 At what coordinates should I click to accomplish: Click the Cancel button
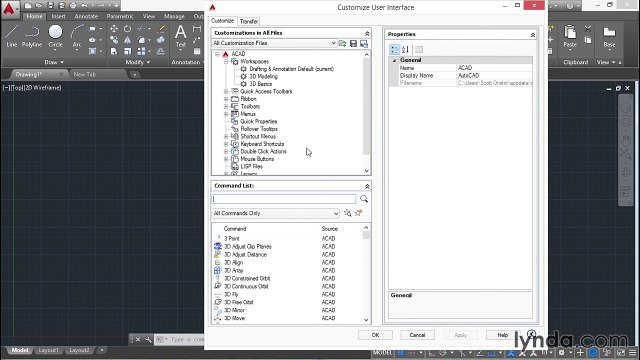[x=417, y=335]
